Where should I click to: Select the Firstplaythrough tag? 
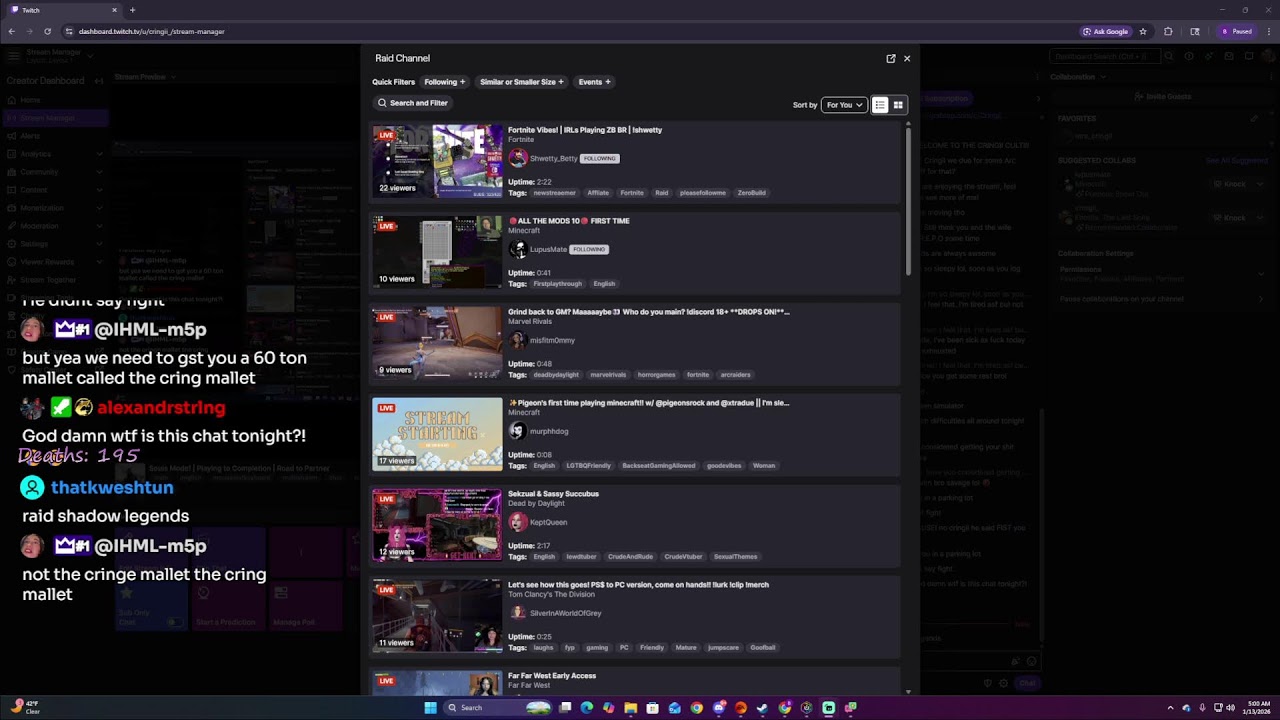tap(557, 284)
